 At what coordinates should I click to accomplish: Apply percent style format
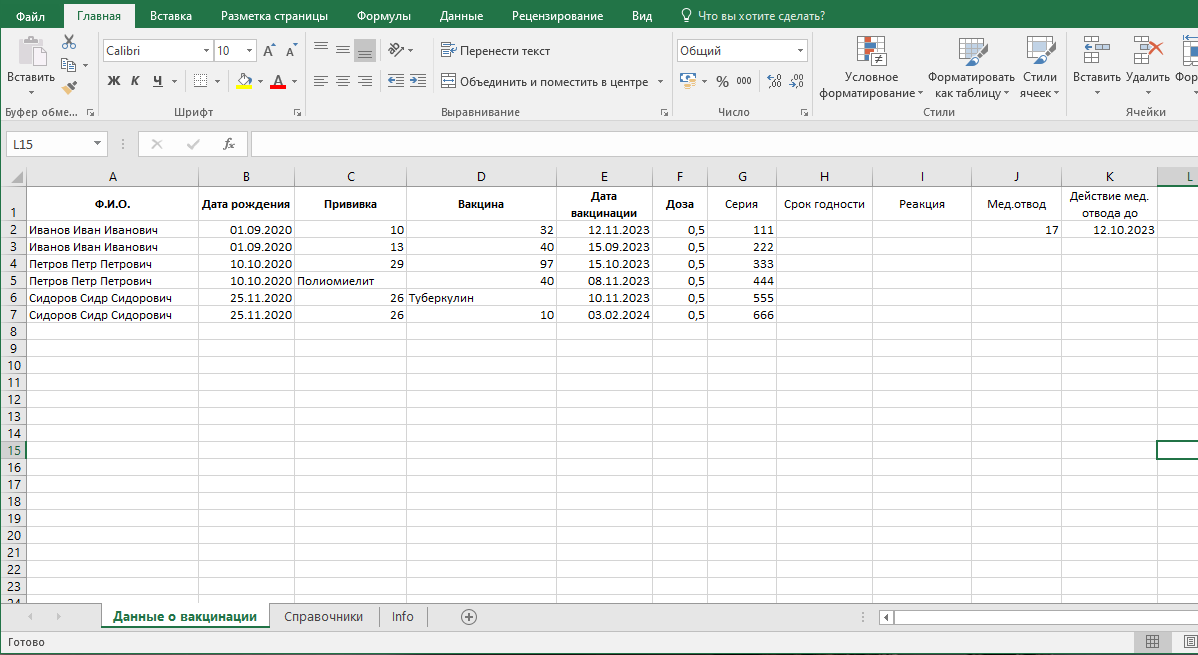(722, 81)
